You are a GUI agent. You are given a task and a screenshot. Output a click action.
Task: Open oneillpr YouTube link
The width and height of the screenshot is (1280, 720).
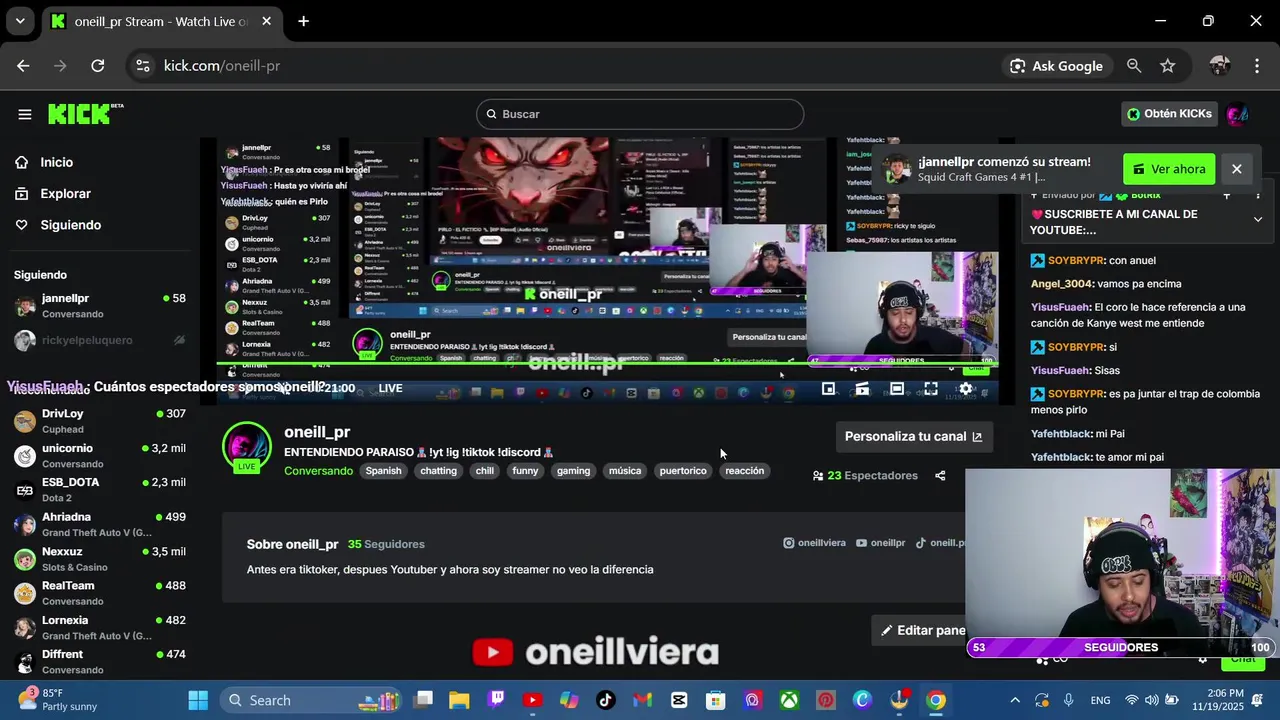coord(880,543)
